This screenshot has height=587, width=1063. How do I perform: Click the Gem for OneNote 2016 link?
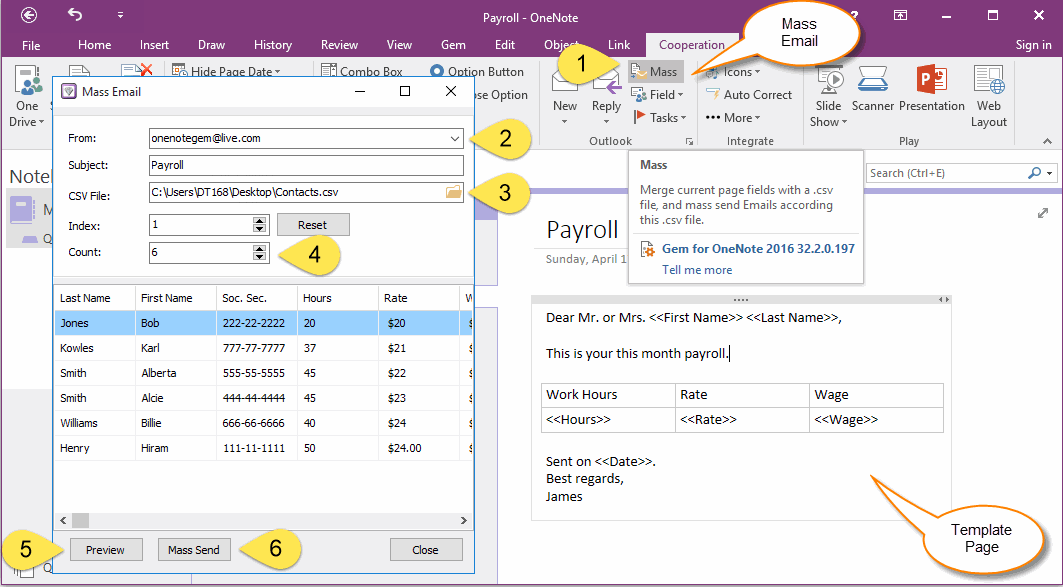pos(759,249)
